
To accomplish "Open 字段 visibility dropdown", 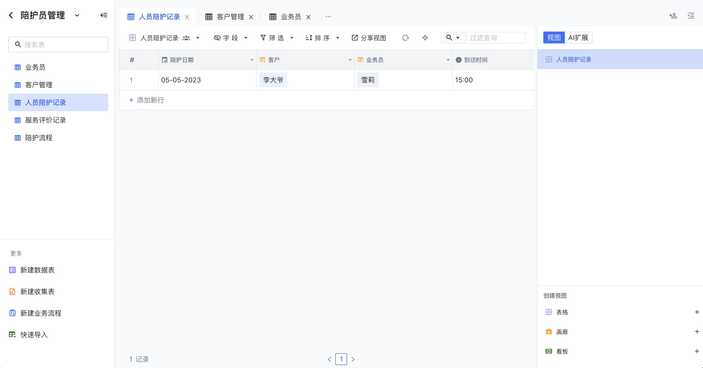I will click(230, 38).
